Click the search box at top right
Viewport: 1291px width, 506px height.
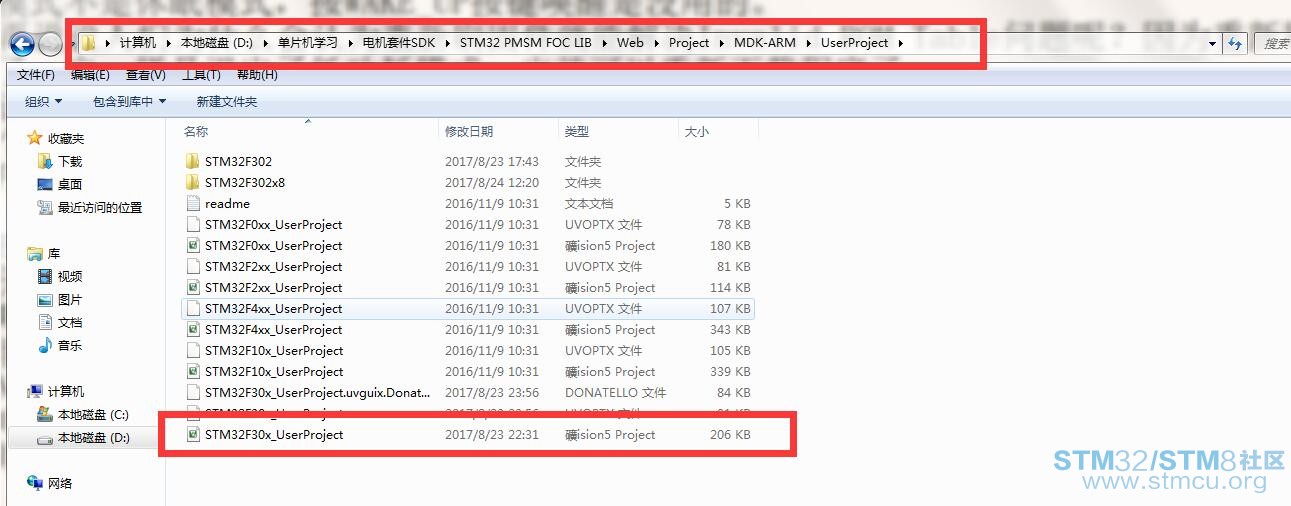point(1271,43)
